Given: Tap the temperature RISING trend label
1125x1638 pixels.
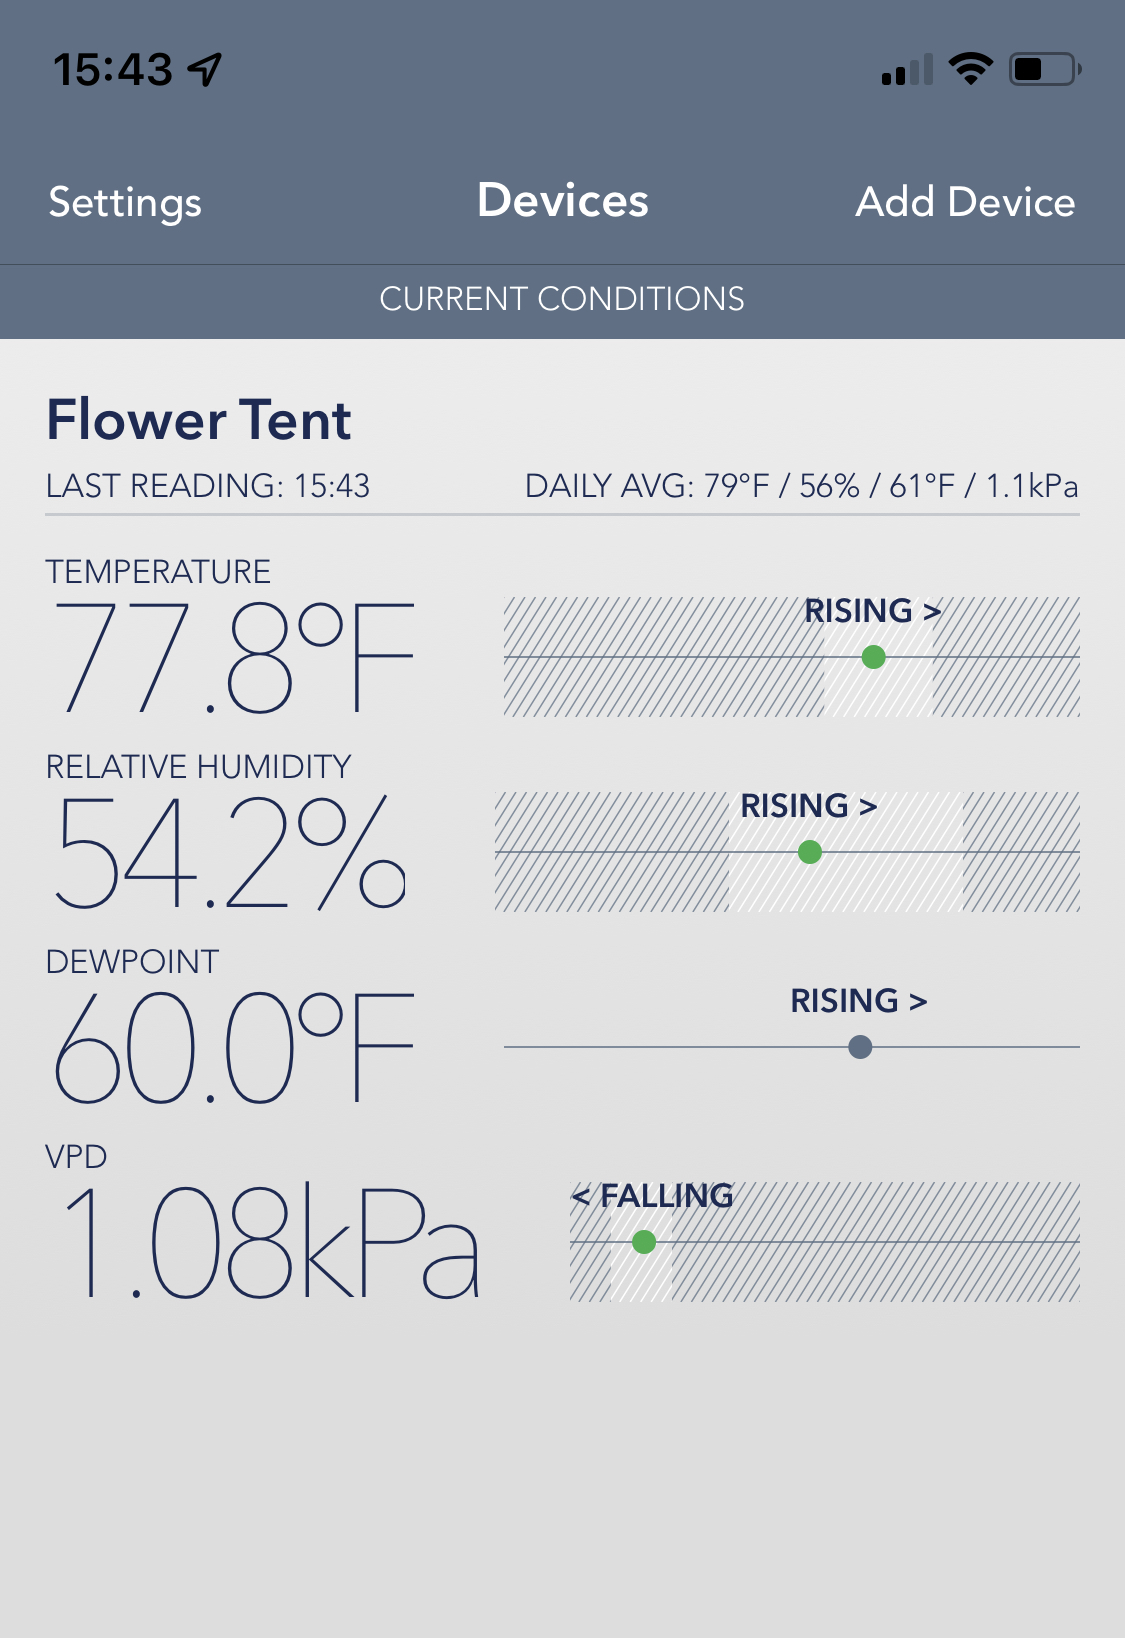Looking at the screenshot, I should (x=872, y=611).
